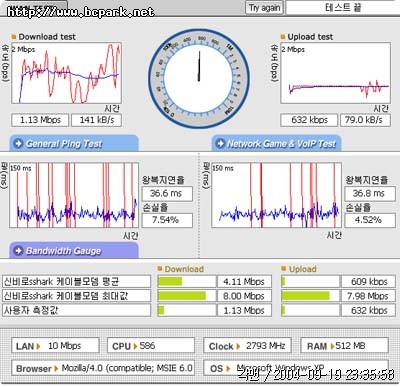Viewport: 400px width, 387px height.
Task: Select the 609 kbps average upload value
Action: point(369,282)
